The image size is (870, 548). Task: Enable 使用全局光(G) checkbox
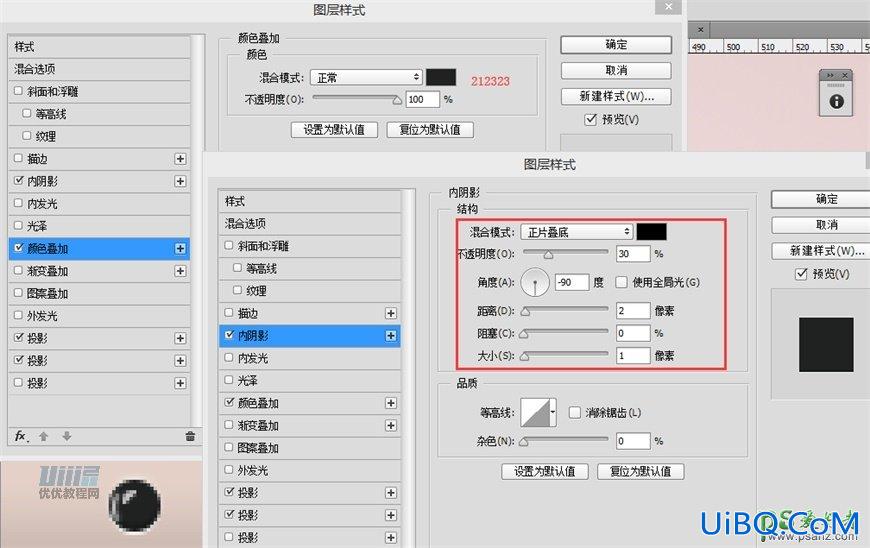pyautogui.click(x=621, y=282)
